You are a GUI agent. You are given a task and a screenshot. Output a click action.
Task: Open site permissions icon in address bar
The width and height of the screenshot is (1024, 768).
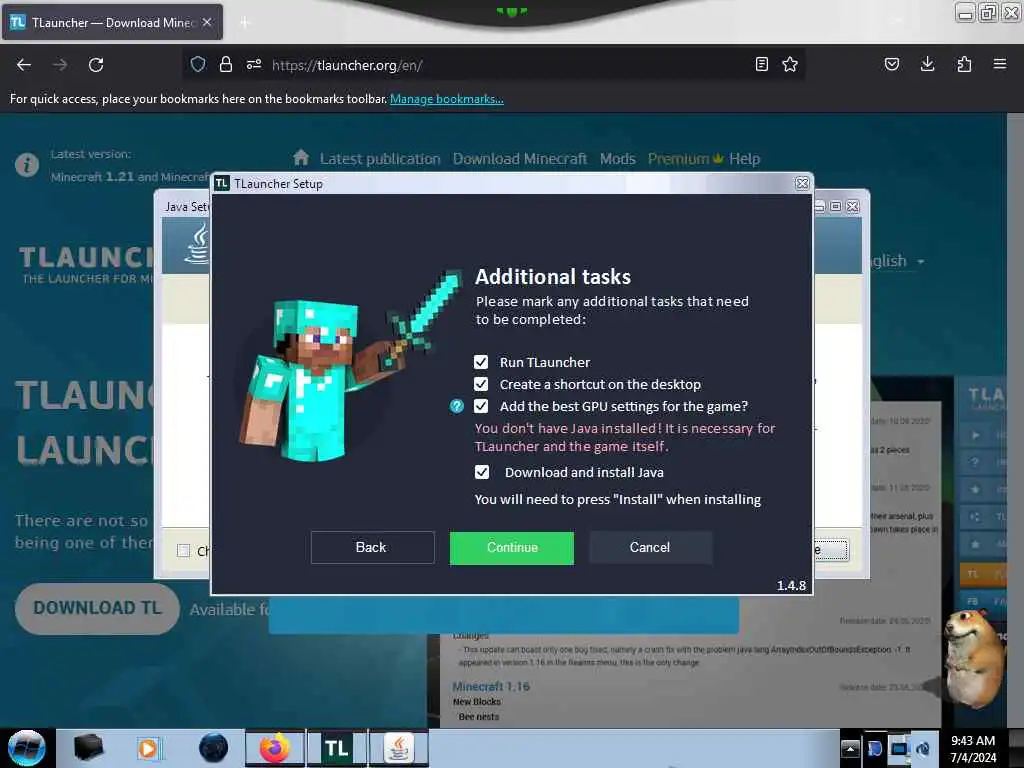(x=254, y=64)
